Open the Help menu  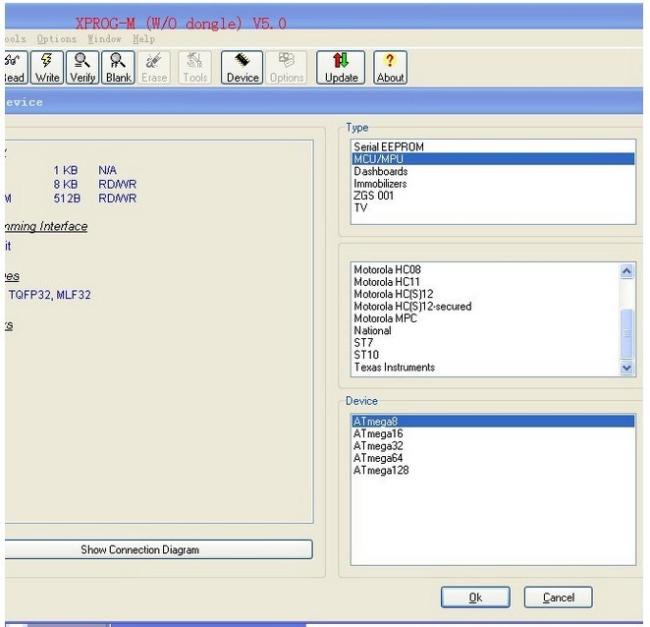(143, 39)
